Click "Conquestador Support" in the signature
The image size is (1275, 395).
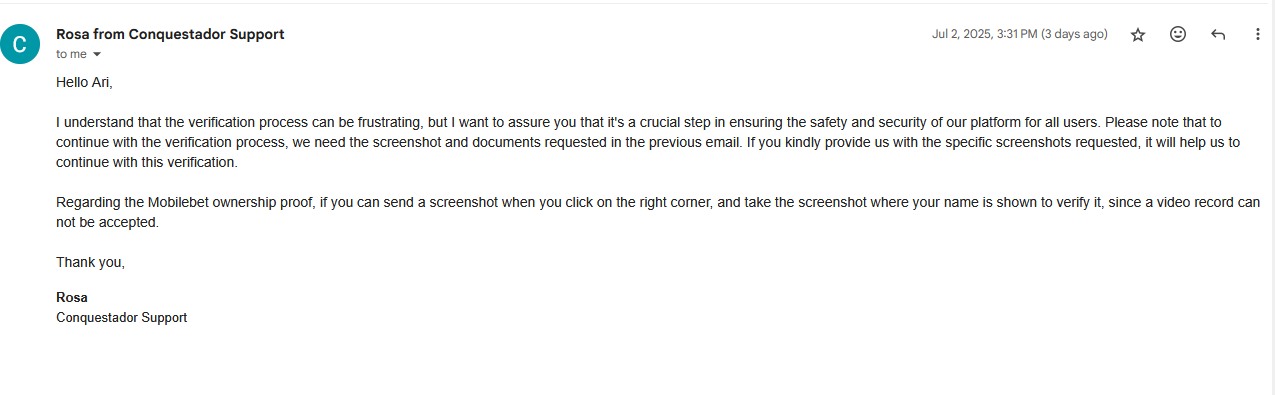(x=122, y=317)
